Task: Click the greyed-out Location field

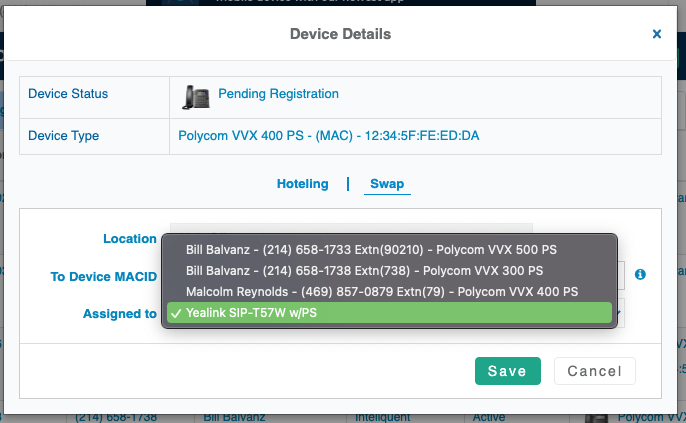Action: pyautogui.click(x=350, y=229)
